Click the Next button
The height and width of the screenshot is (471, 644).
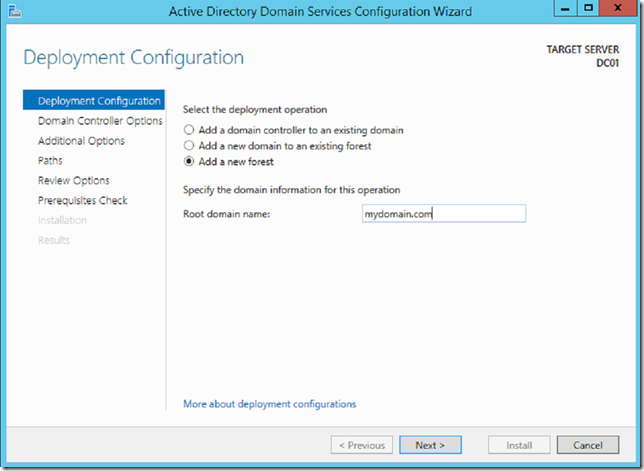tap(430, 445)
